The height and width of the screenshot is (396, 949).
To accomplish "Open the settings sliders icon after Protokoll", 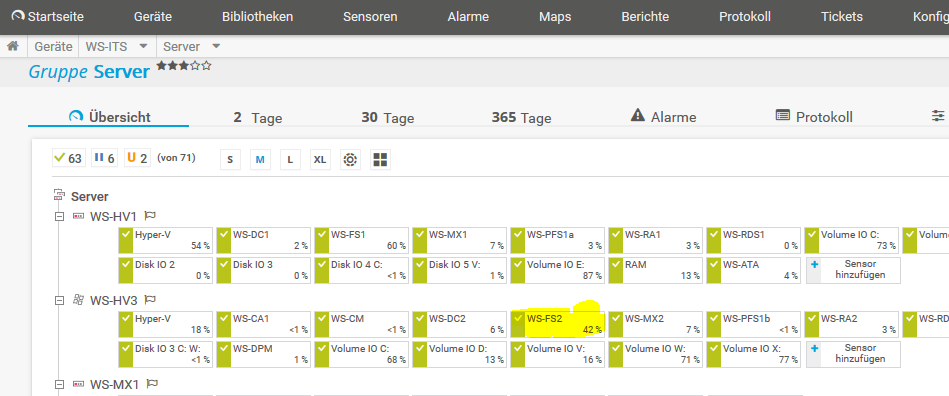I will point(938,116).
